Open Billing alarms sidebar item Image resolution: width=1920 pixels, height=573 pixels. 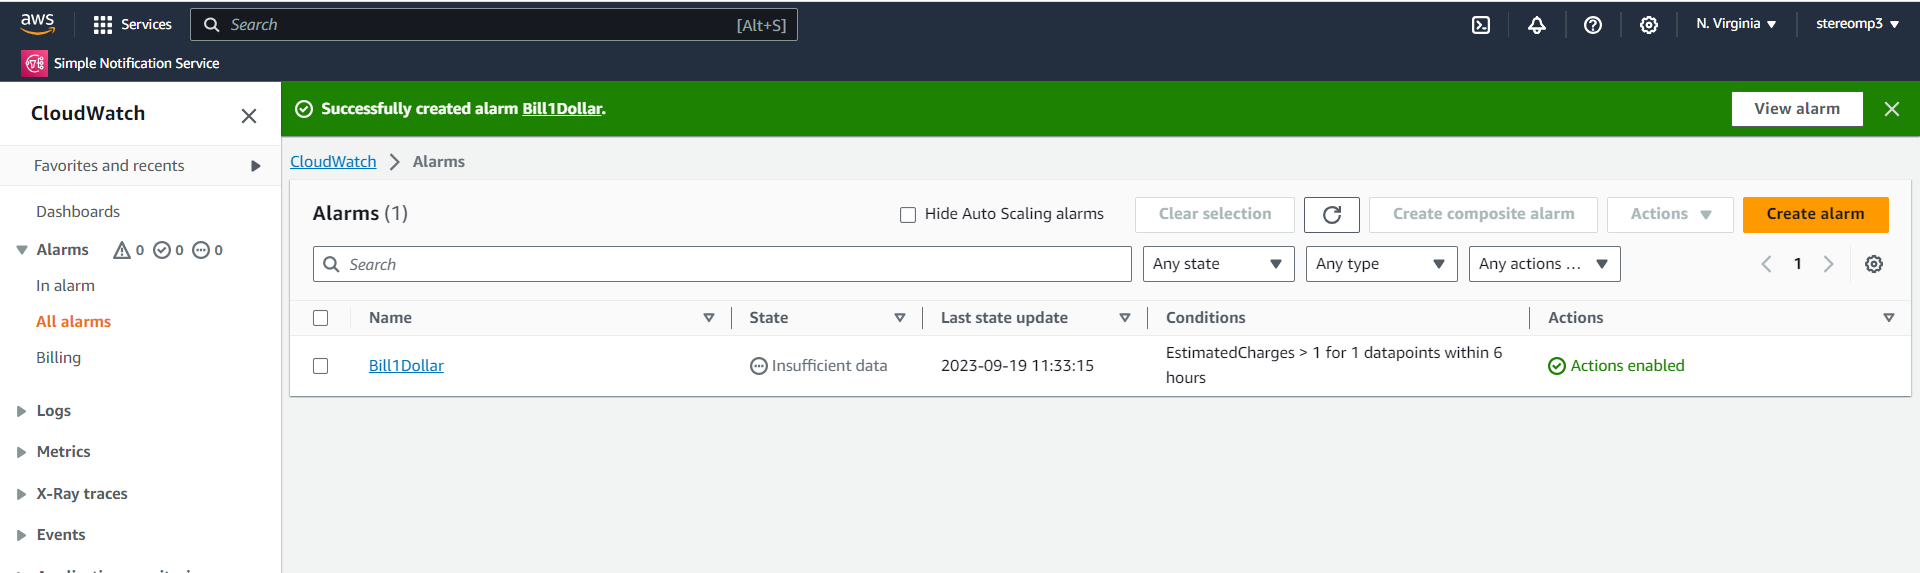[x=58, y=358]
